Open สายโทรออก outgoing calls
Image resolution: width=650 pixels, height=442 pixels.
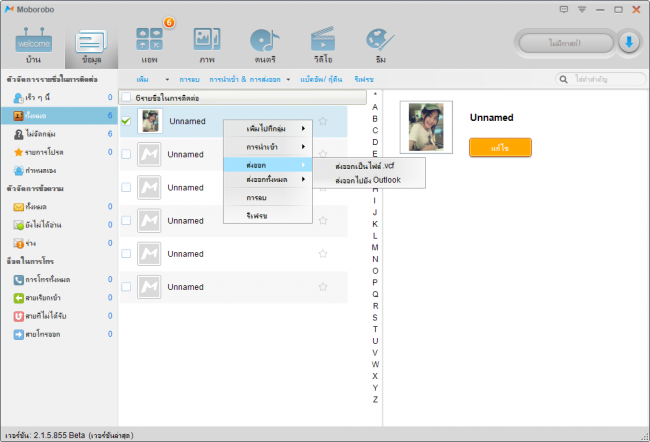coord(59,334)
